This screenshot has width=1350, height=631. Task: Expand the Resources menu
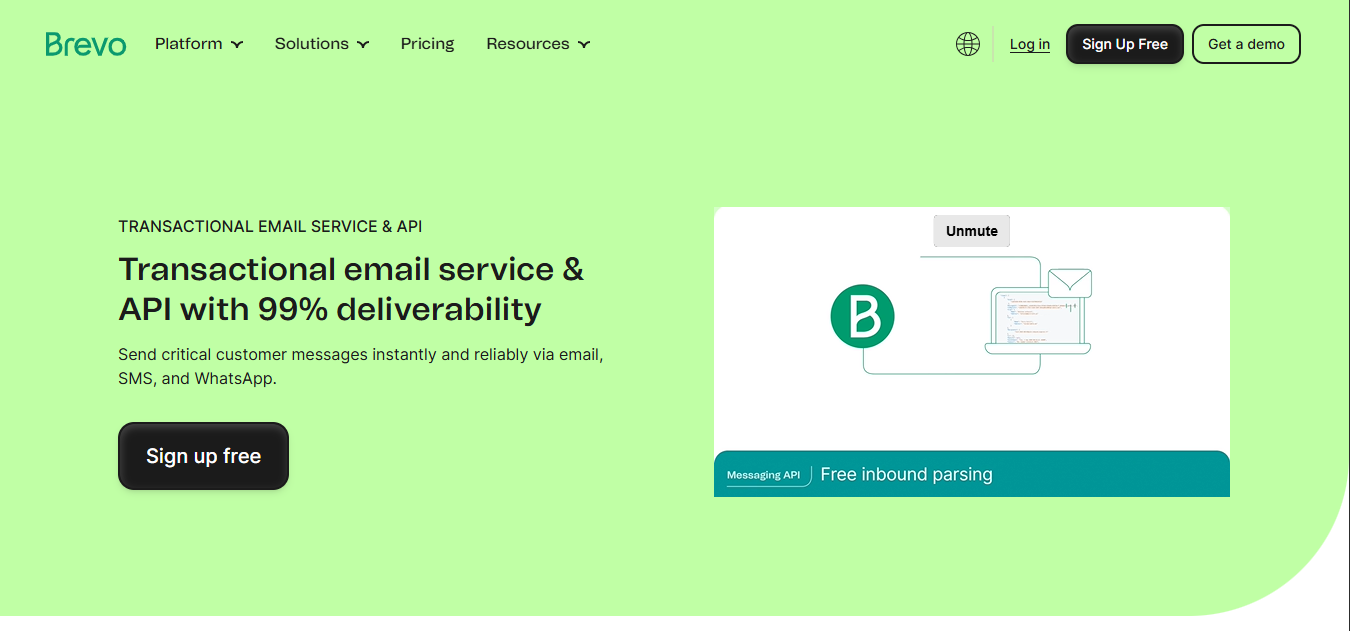pos(538,44)
